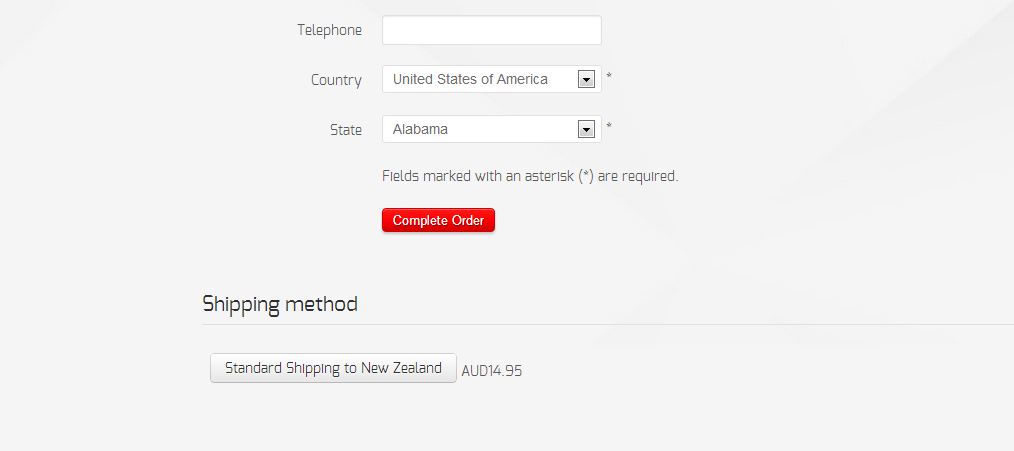Image resolution: width=1014 pixels, height=451 pixels.
Task: Click "New Zealand" in the shipping button
Action: point(402,368)
